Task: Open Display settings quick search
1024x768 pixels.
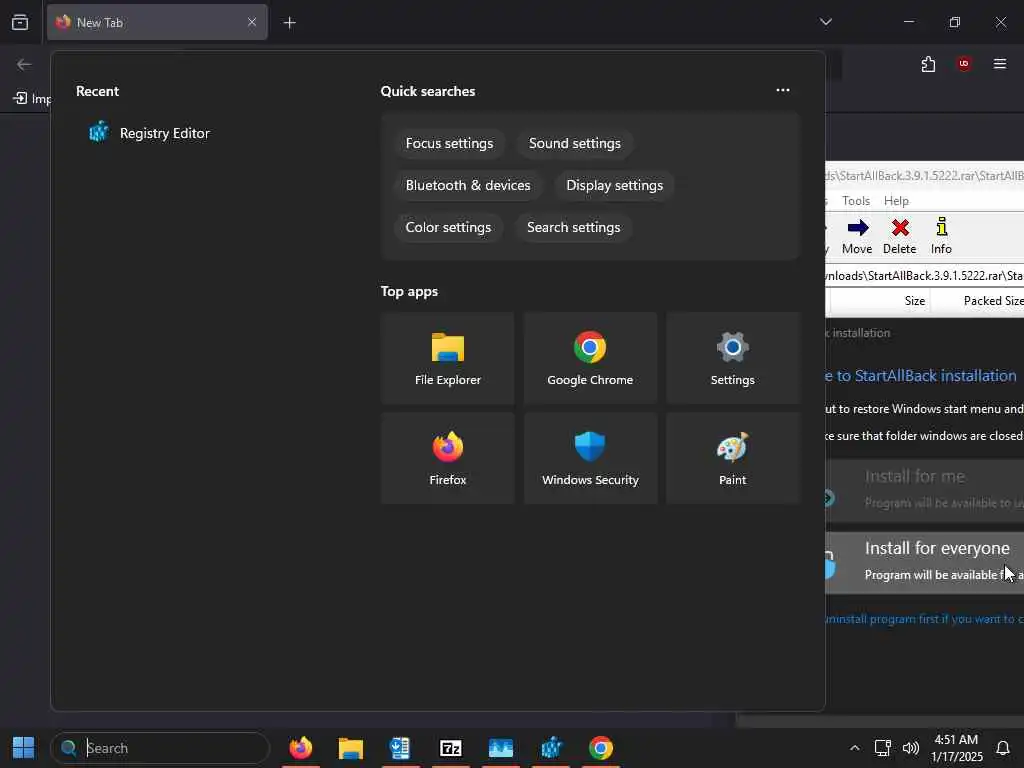Action: (x=615, y=185)
